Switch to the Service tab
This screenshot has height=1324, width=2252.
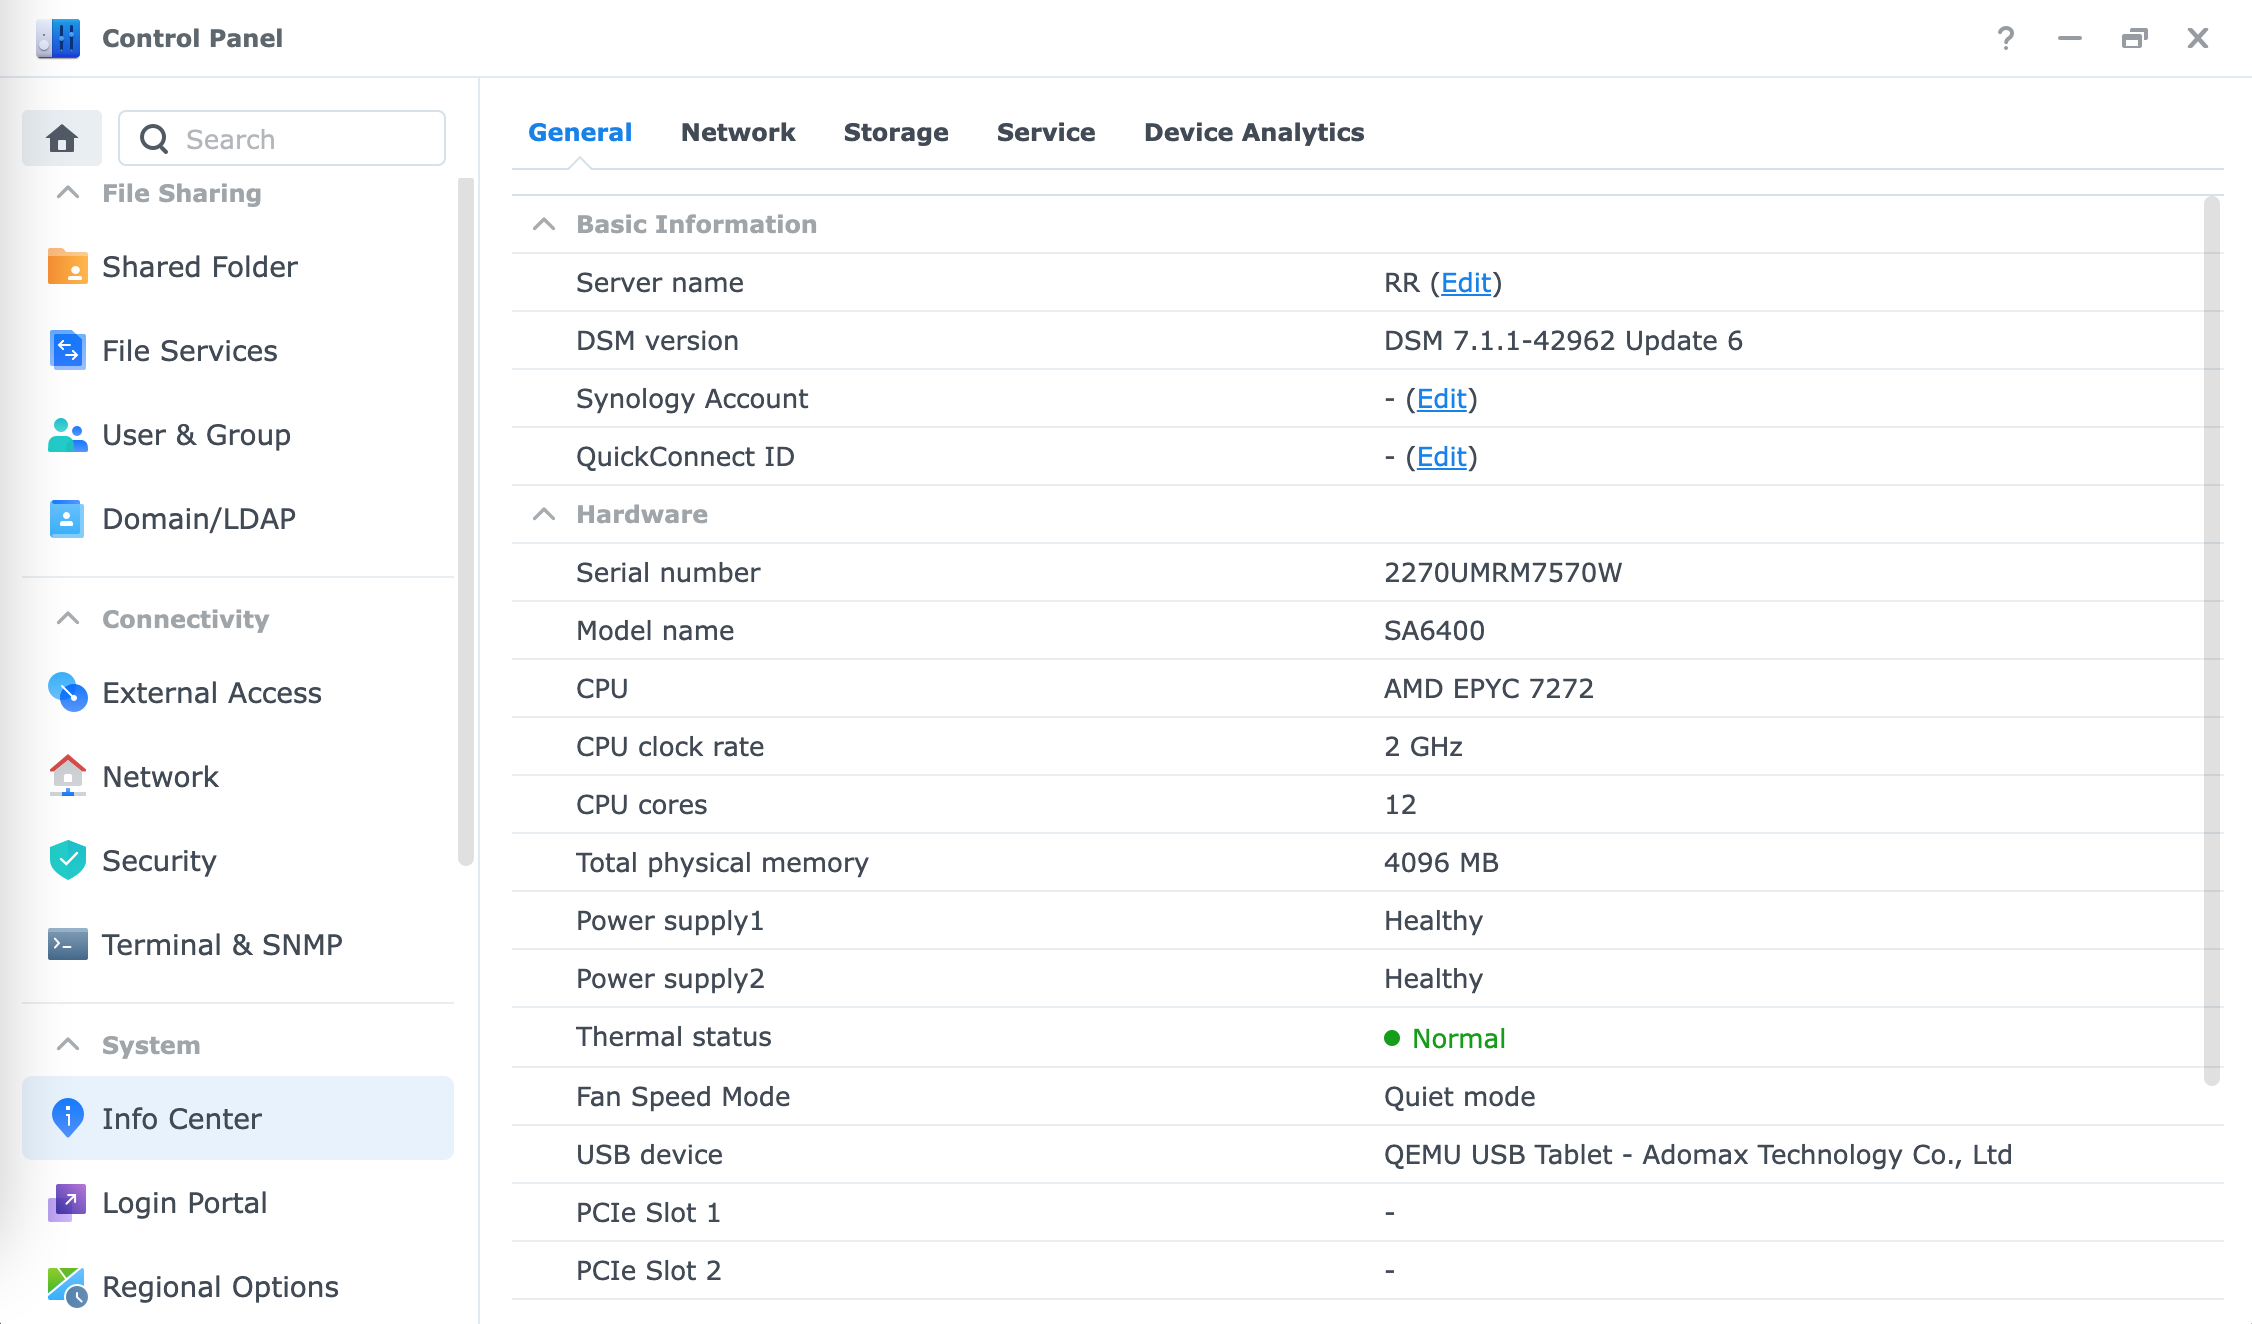click(1046, 132)
